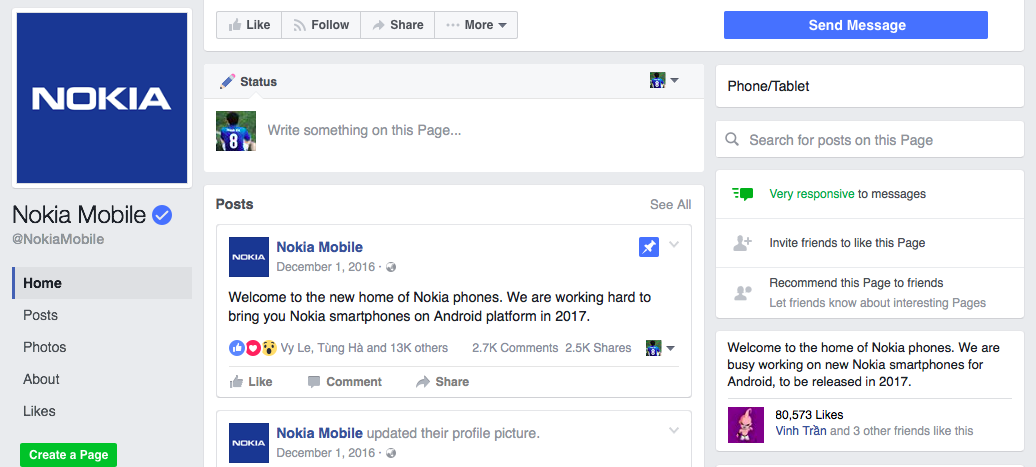
Task: Click the Nokia logo profile picture
Action: coord(101,98)
